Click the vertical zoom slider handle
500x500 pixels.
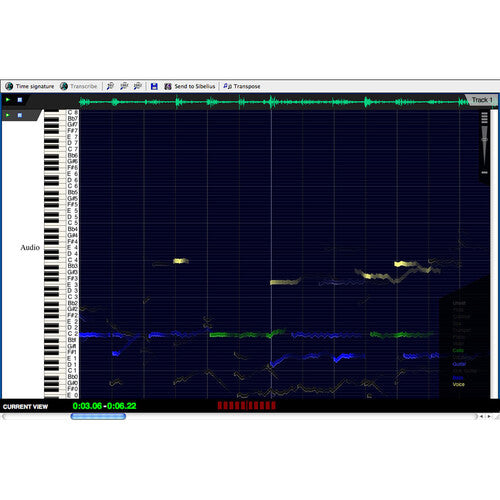pyautogui.click(x=485, y=139)
